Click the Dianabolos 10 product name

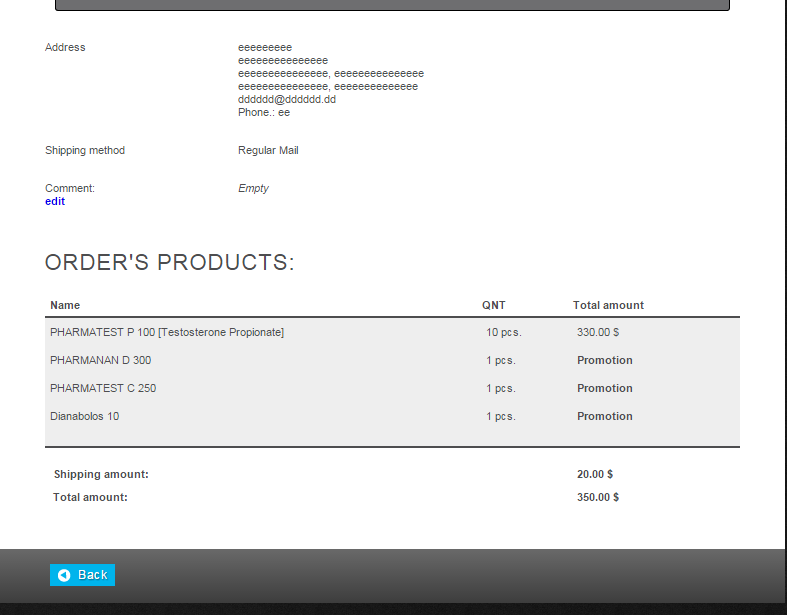point(85,416)
